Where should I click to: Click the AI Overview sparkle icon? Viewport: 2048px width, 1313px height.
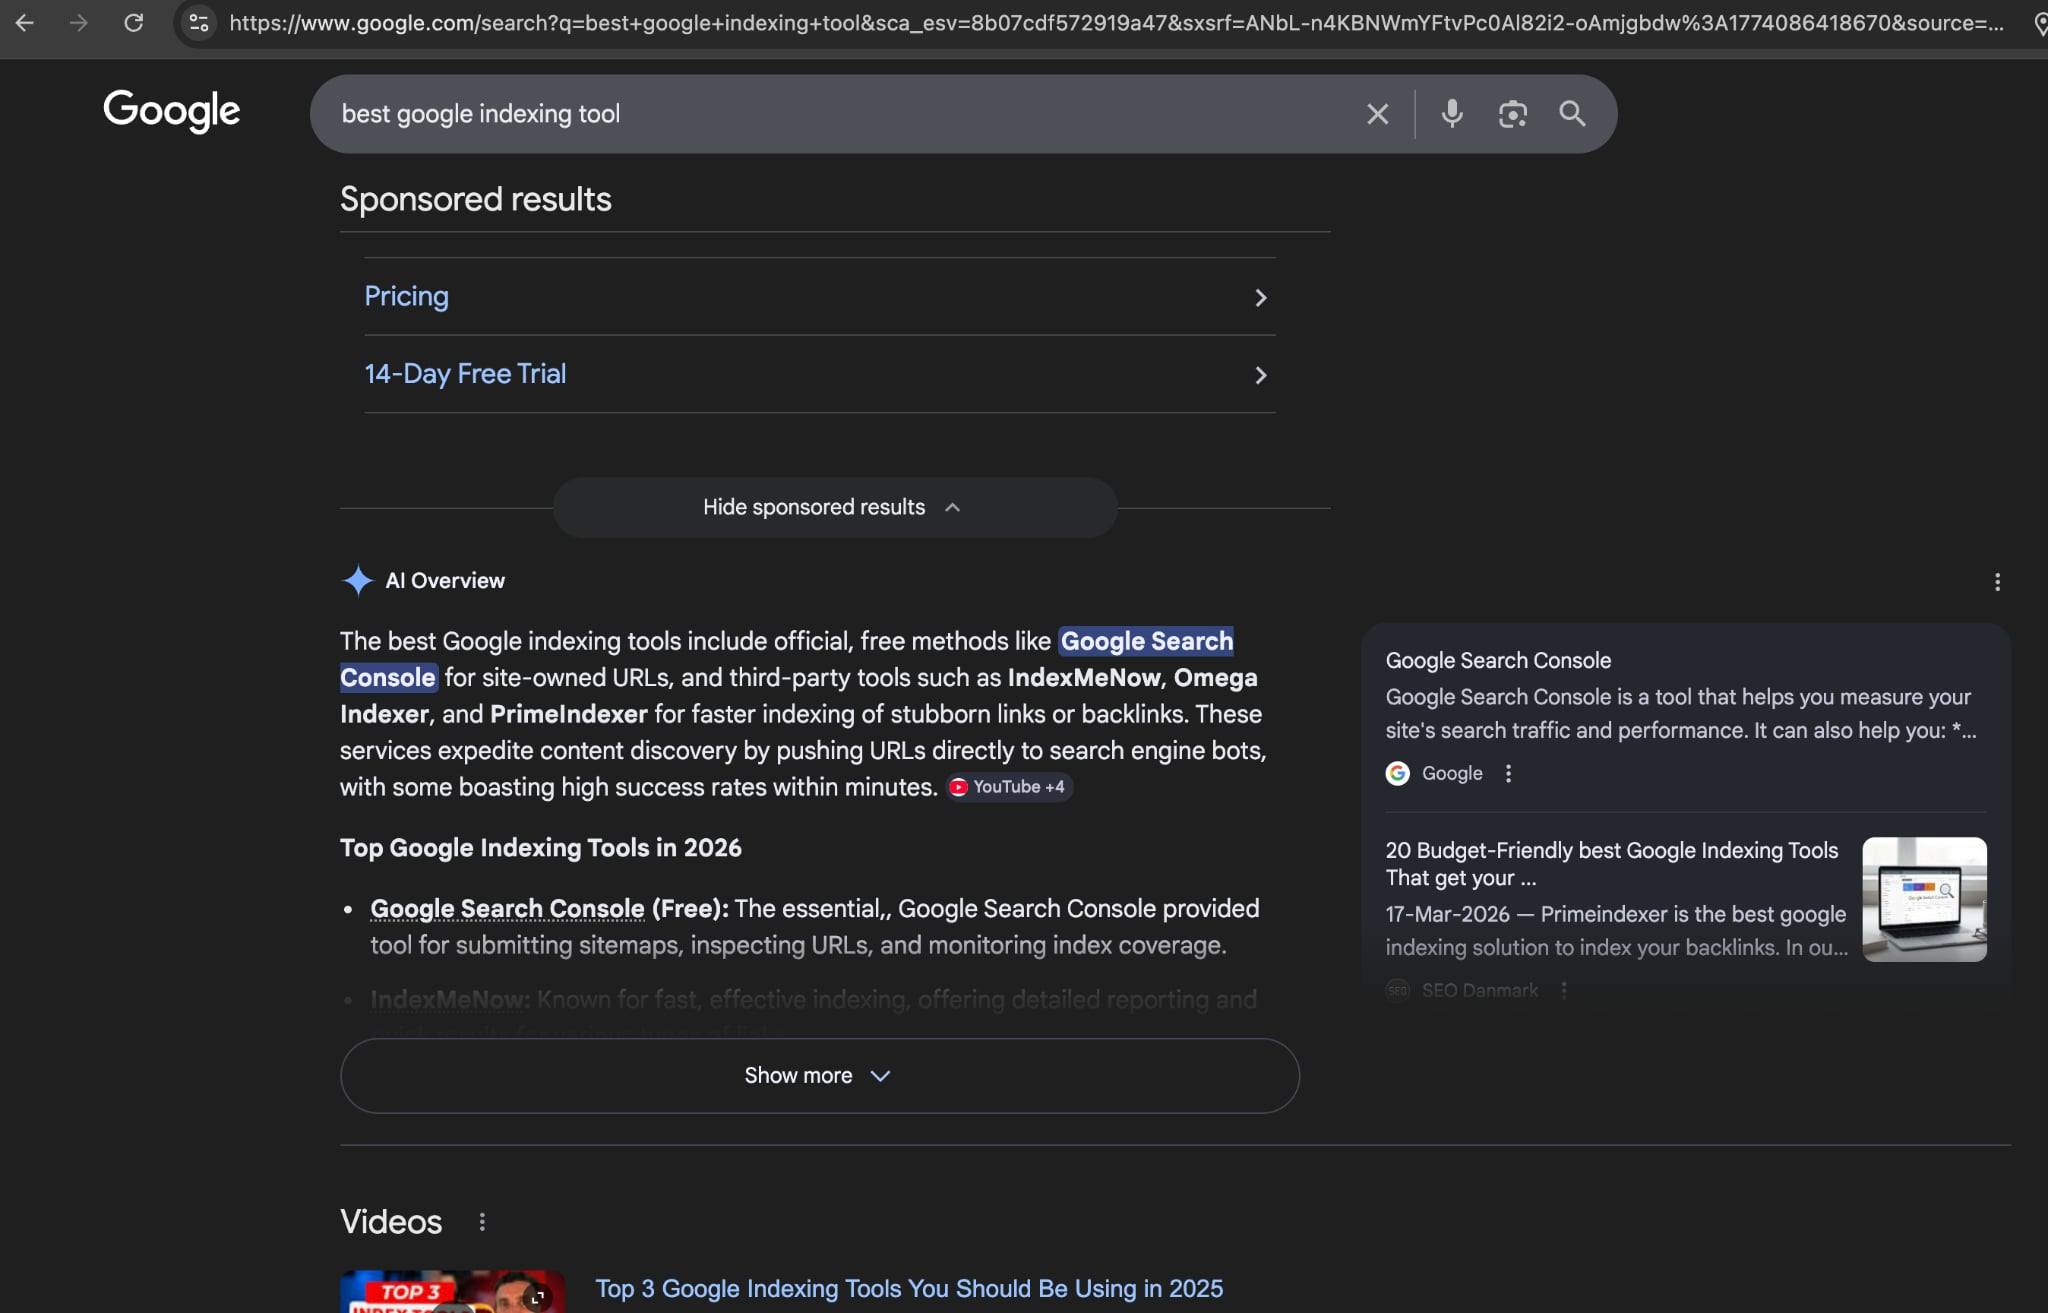(357, 581)
